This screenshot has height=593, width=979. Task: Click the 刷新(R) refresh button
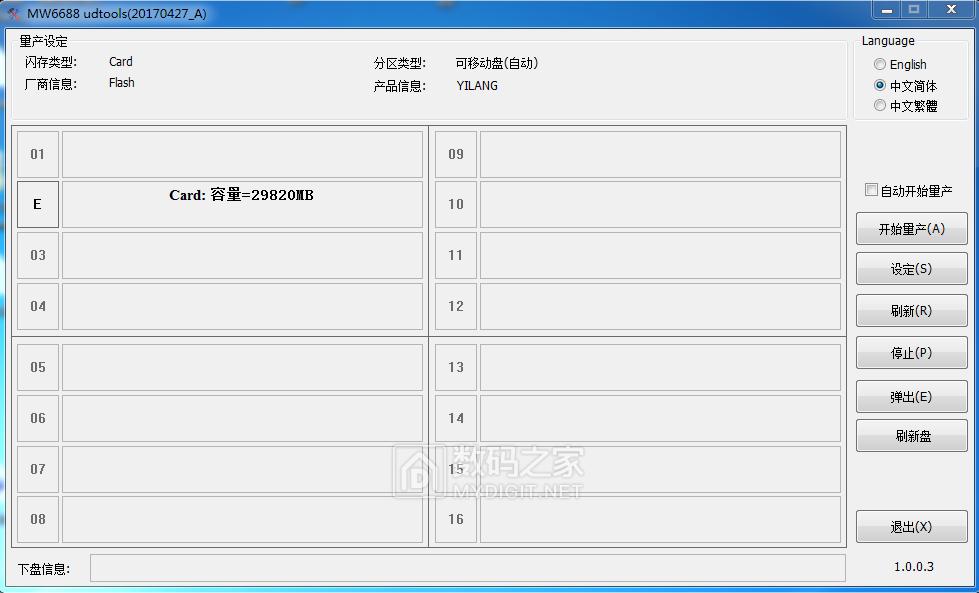point(911,311)
